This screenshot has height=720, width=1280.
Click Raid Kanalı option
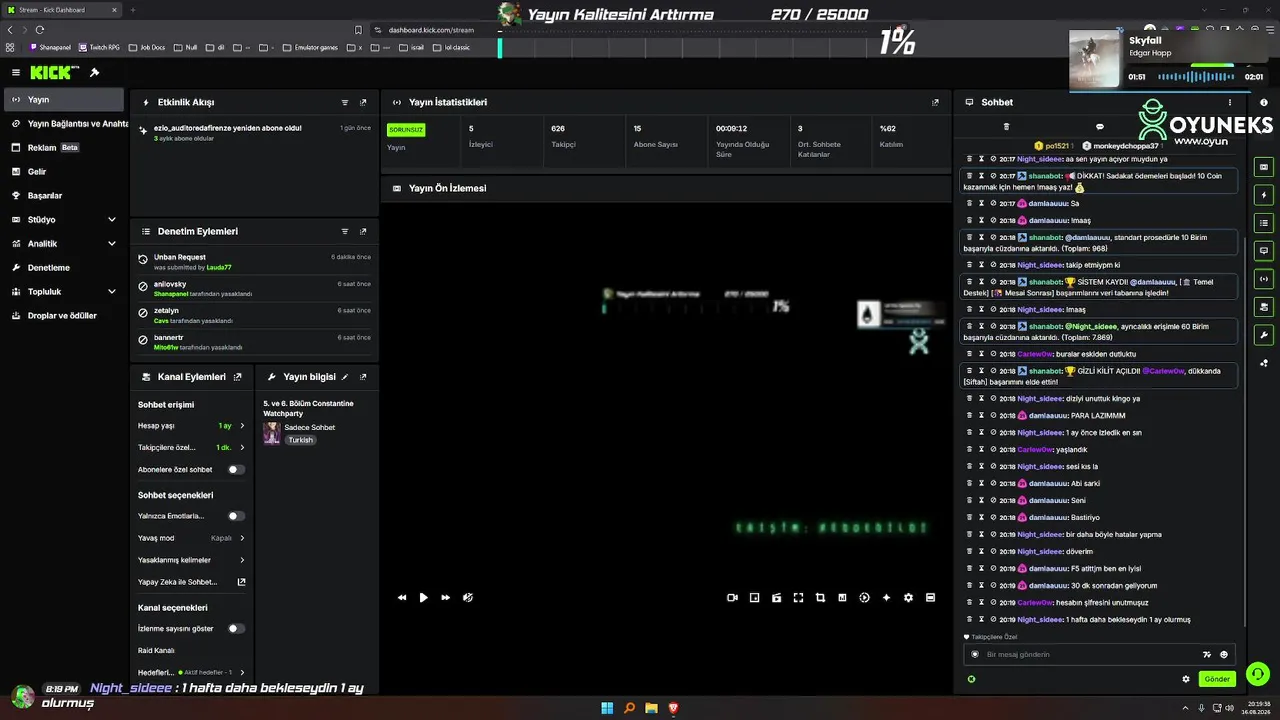(156, 651)
